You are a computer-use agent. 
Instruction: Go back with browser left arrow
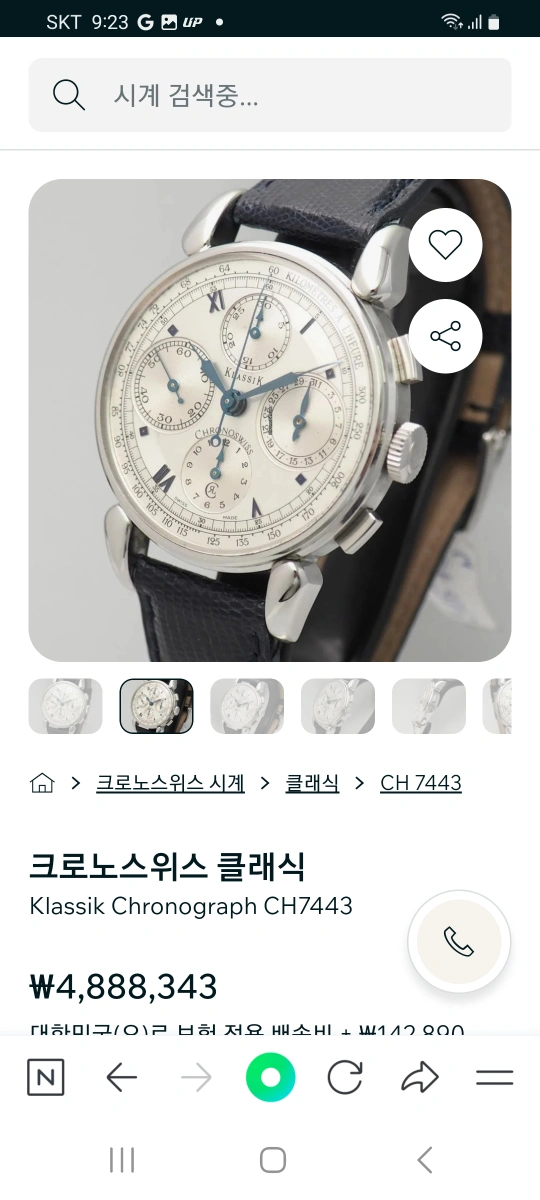click(121, 1077)
